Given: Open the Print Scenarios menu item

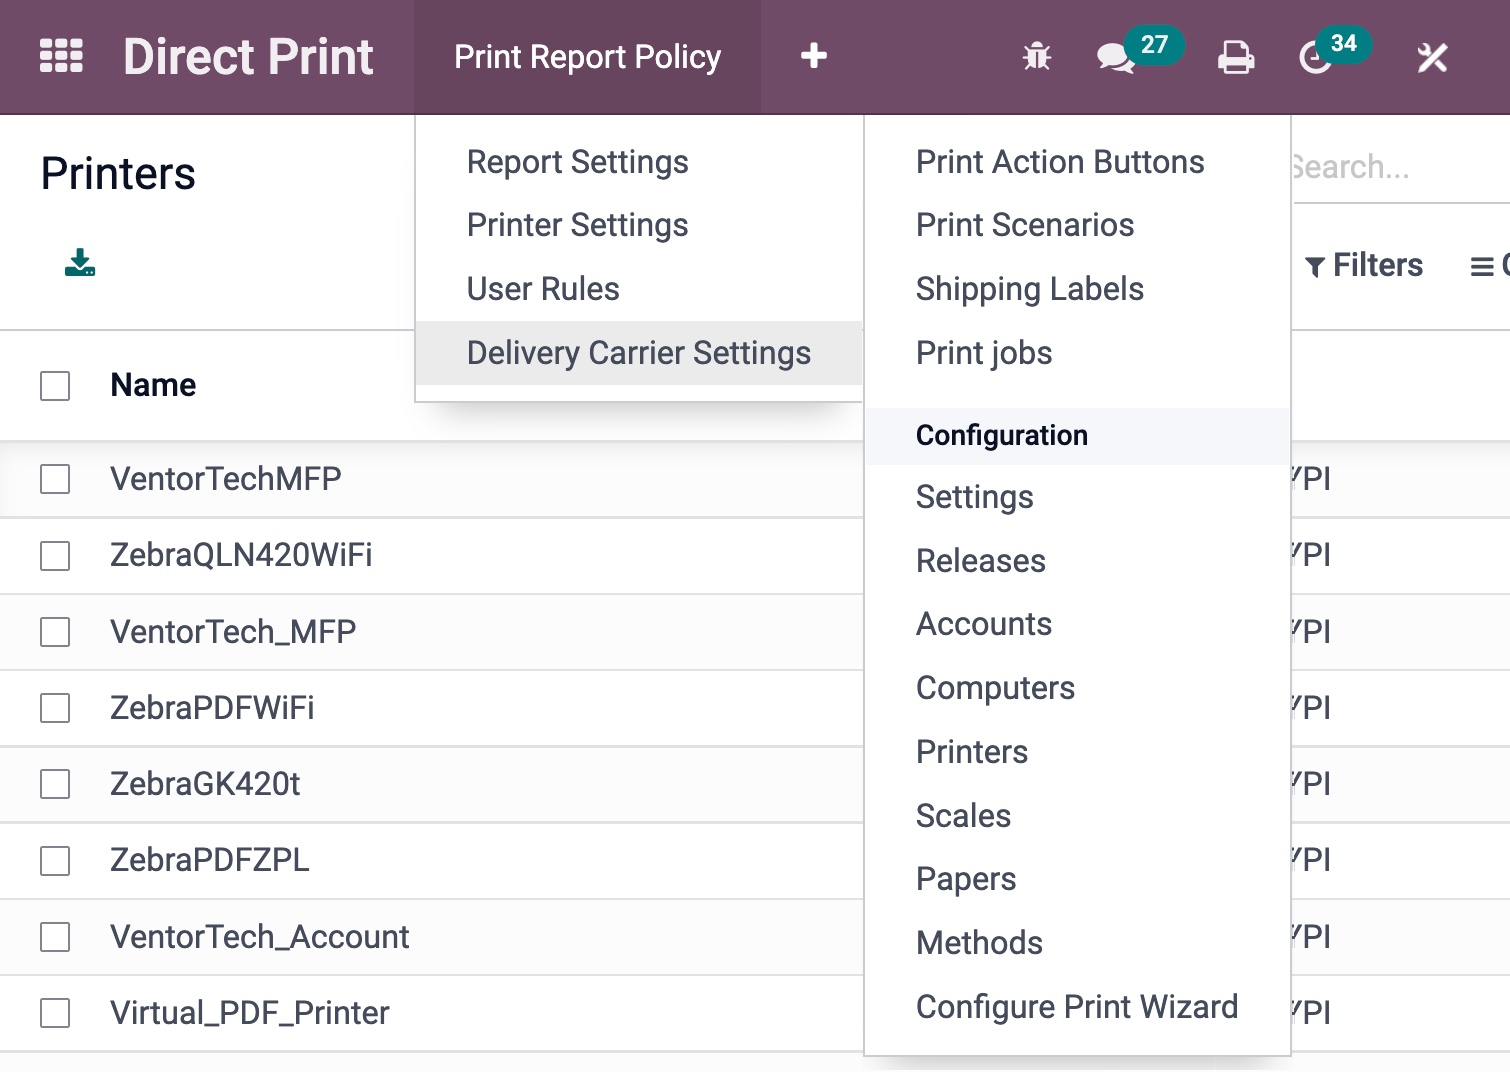Looking at the screenshot, I should [1025, 225].
